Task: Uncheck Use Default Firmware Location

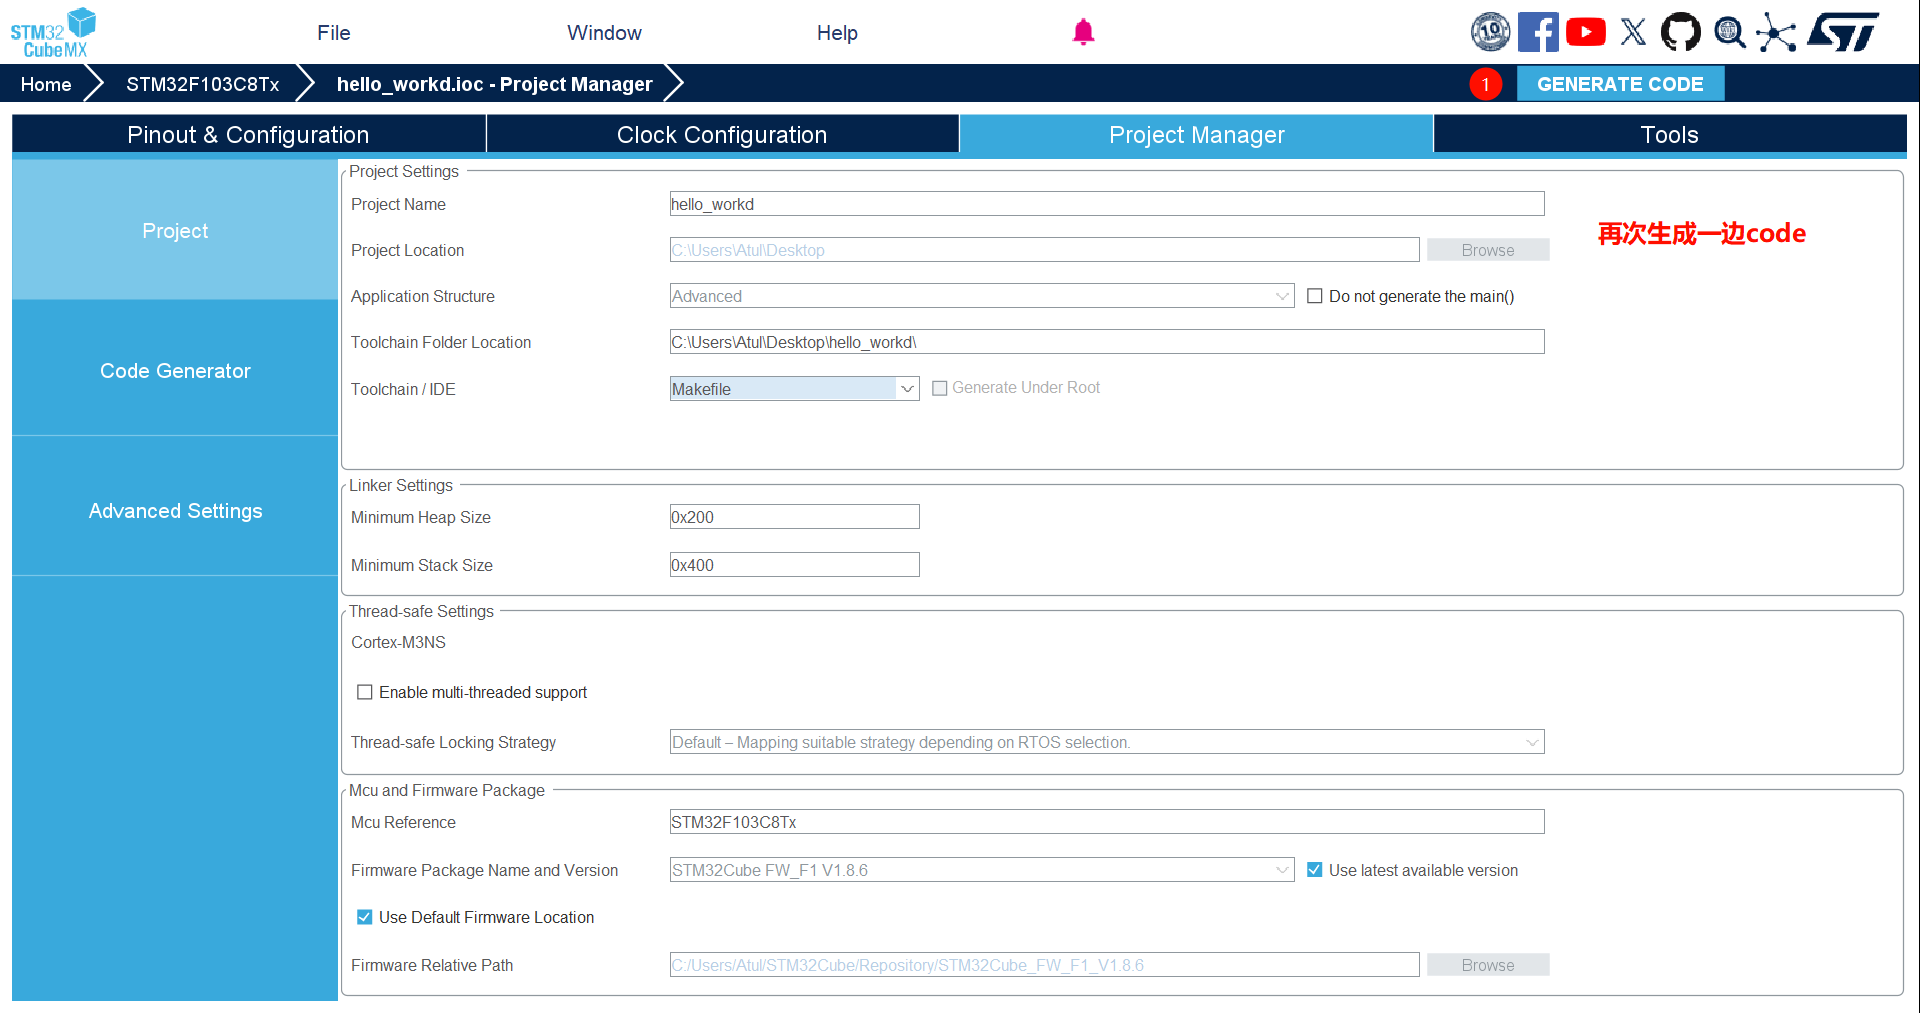Action: [x=365, y=917]
